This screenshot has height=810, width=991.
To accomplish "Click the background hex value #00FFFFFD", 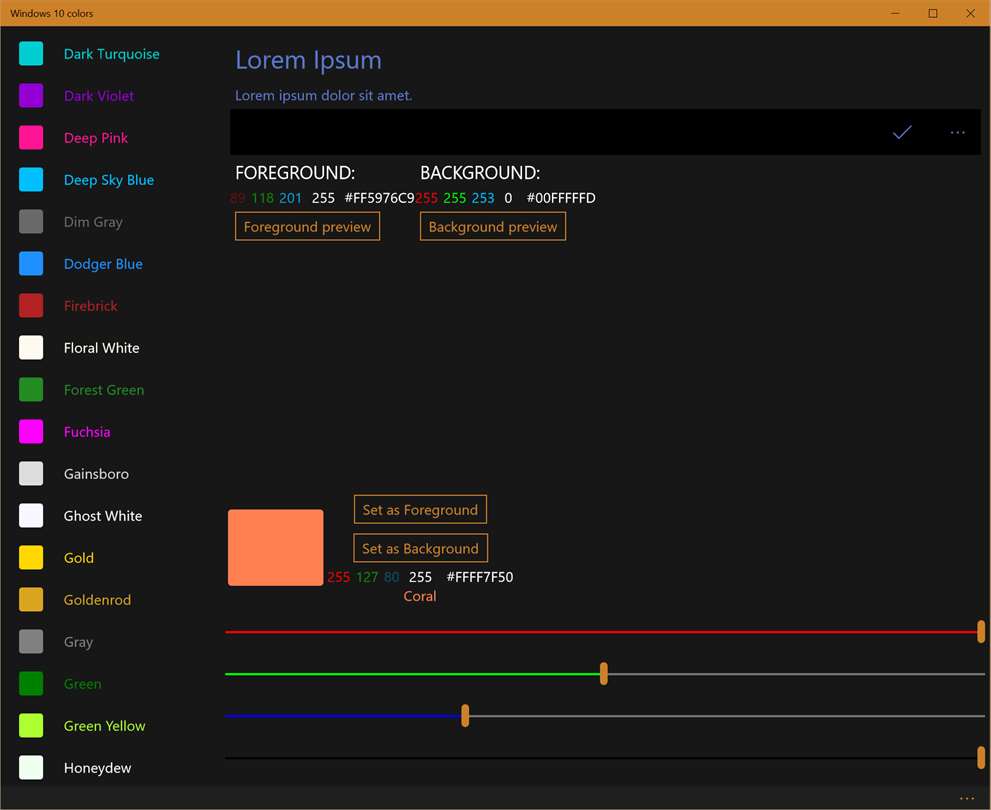I will (561, 198).
